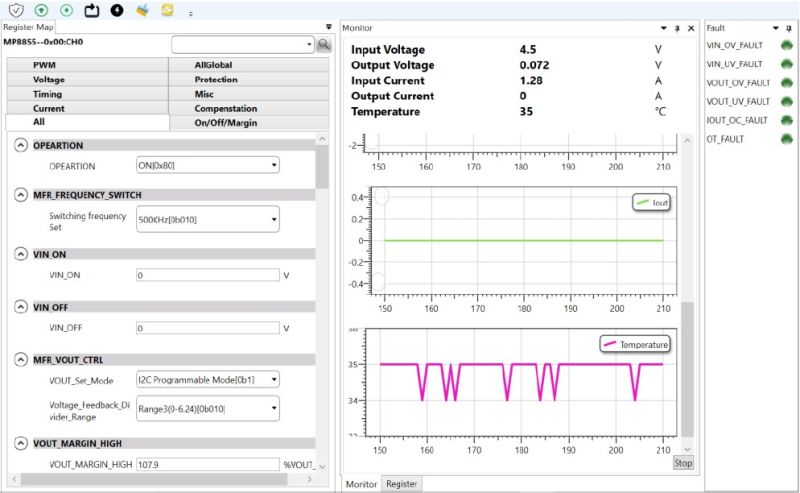
Task: Open the Switching frequency 500KHz dropdown
Action: pos(208,219)
